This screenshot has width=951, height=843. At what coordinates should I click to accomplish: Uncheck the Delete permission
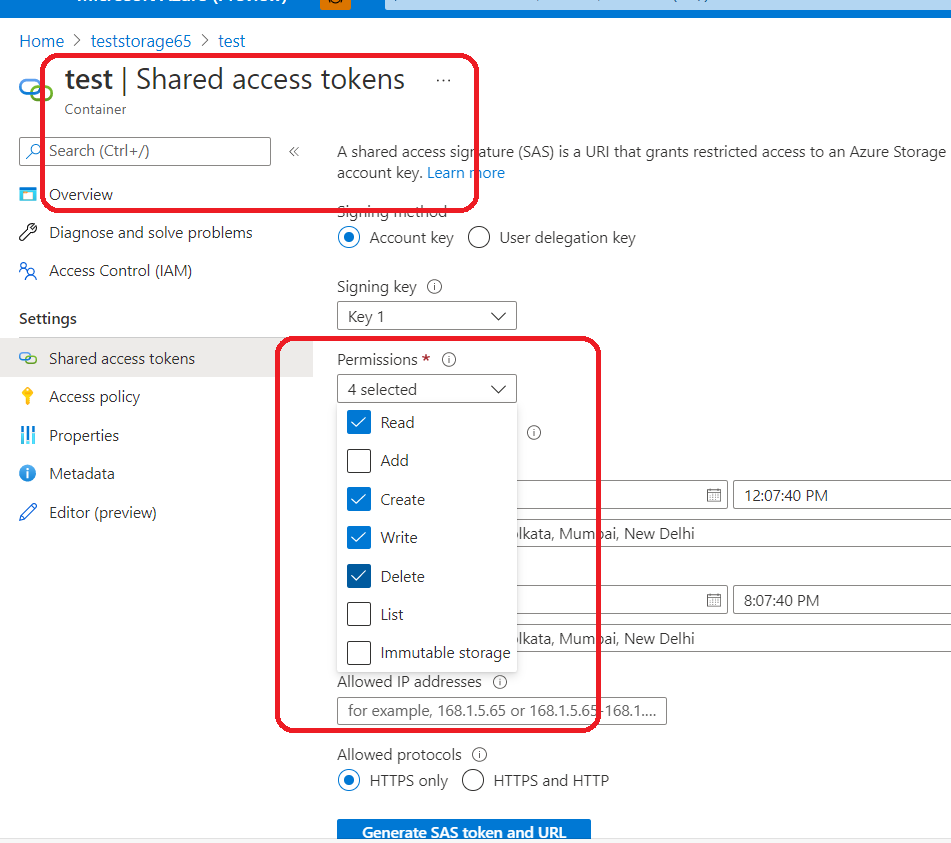[x=359, y=576]
